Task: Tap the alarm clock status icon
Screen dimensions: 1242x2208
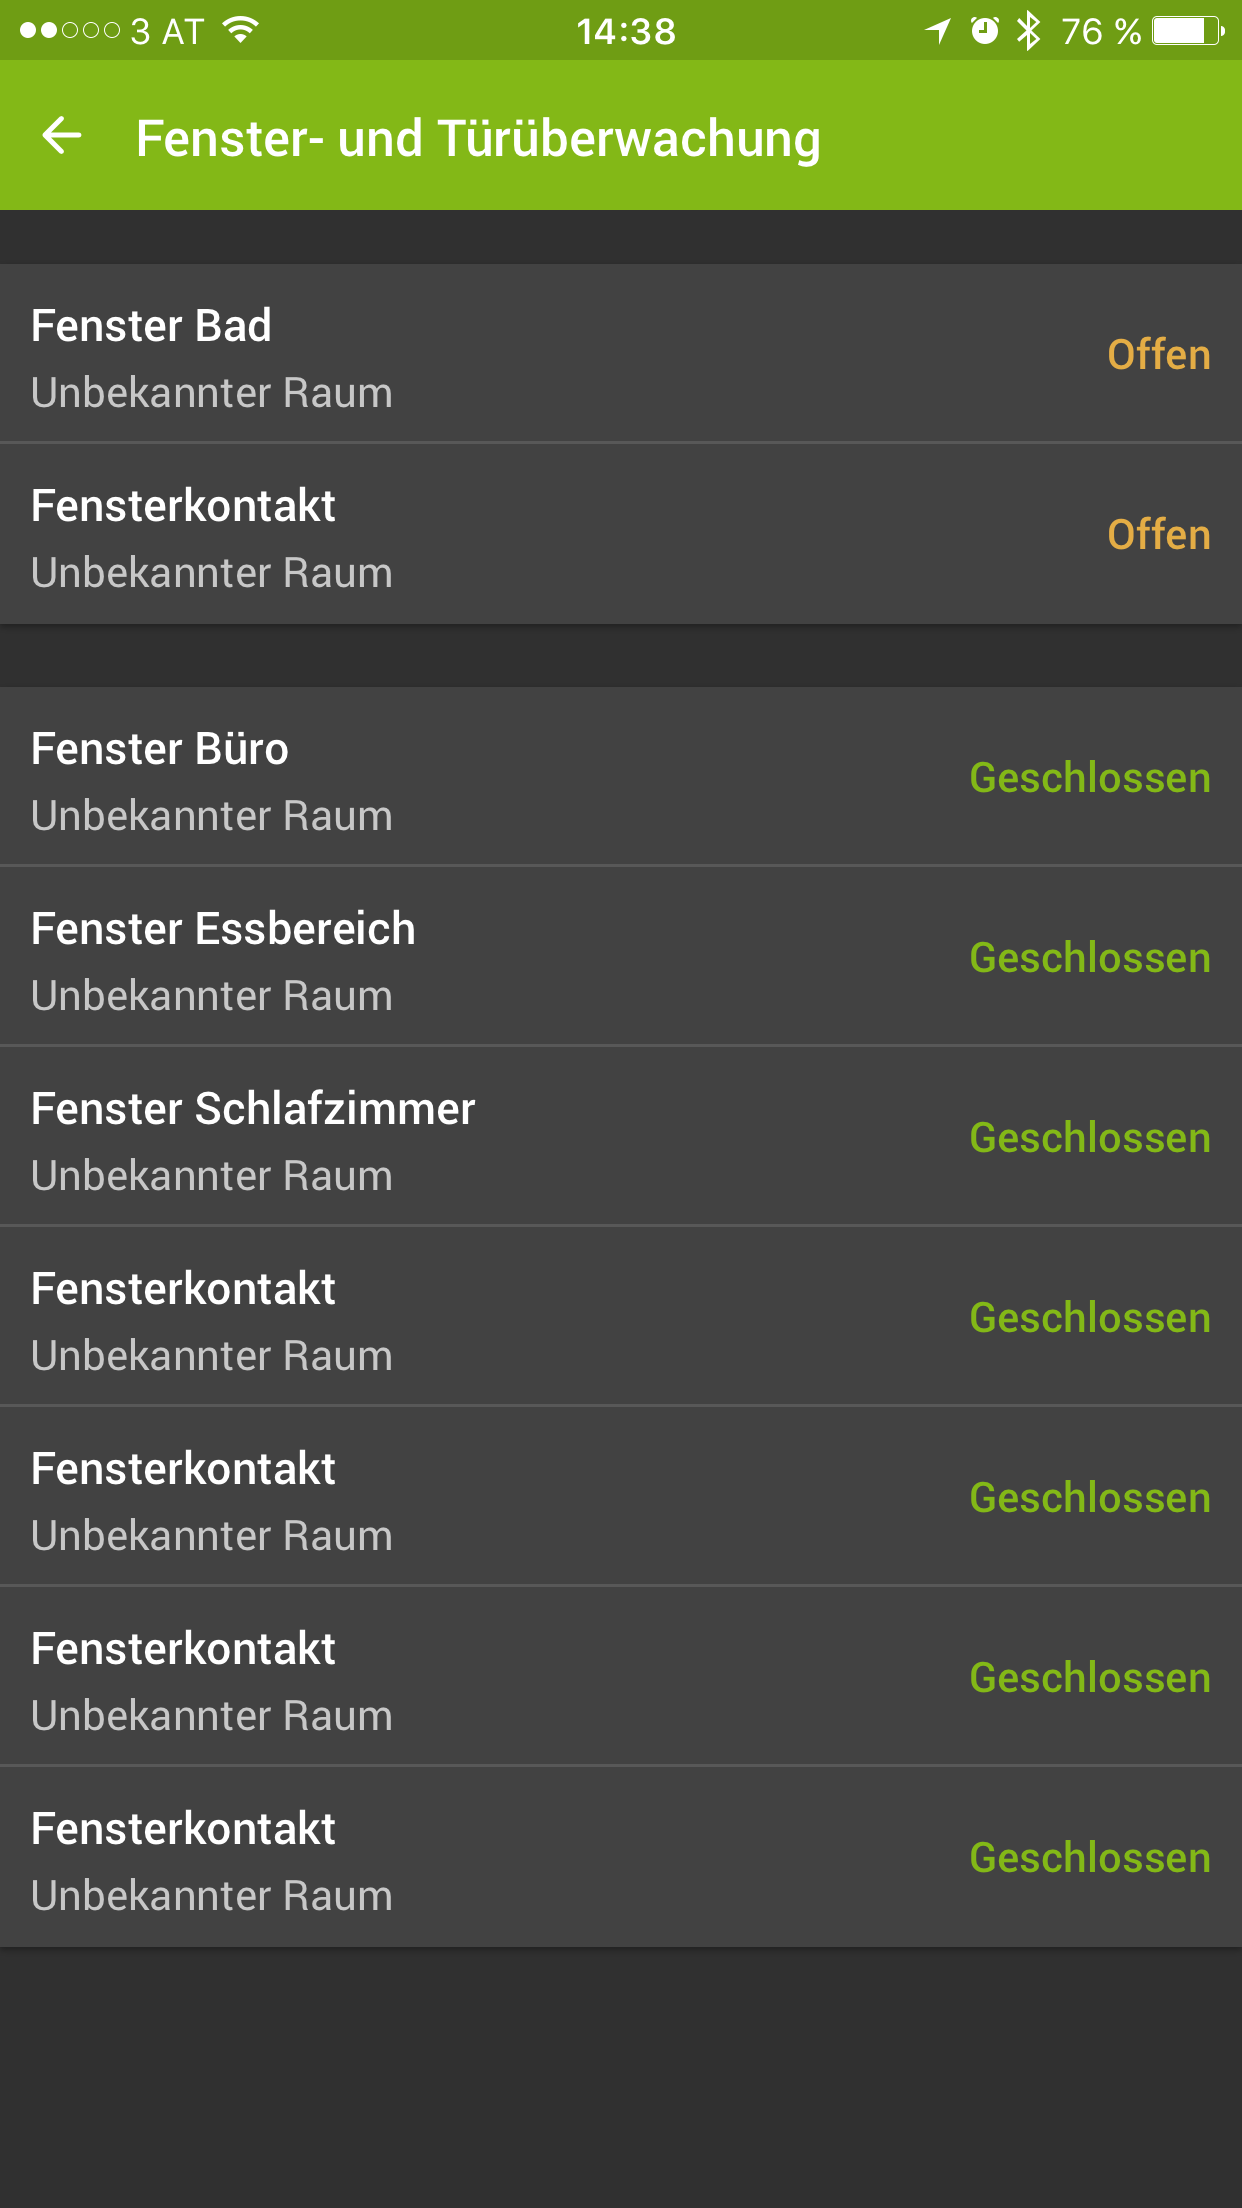Action: tap(984, 31)
